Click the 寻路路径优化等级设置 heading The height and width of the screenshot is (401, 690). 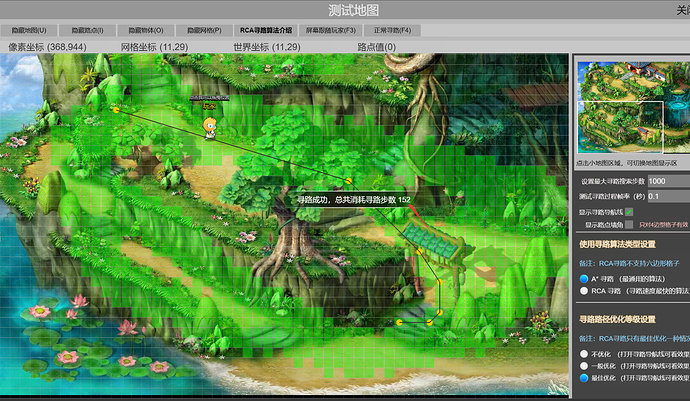[x=617, y=319]
